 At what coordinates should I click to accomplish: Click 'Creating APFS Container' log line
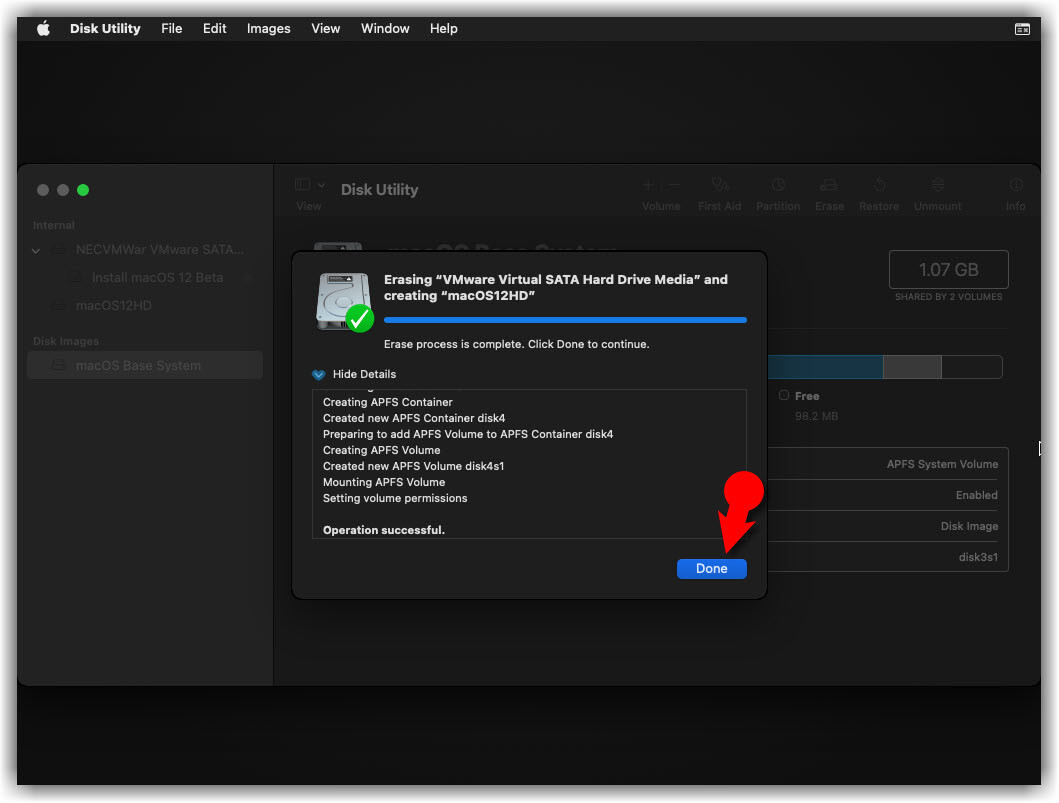coord(388,402)
